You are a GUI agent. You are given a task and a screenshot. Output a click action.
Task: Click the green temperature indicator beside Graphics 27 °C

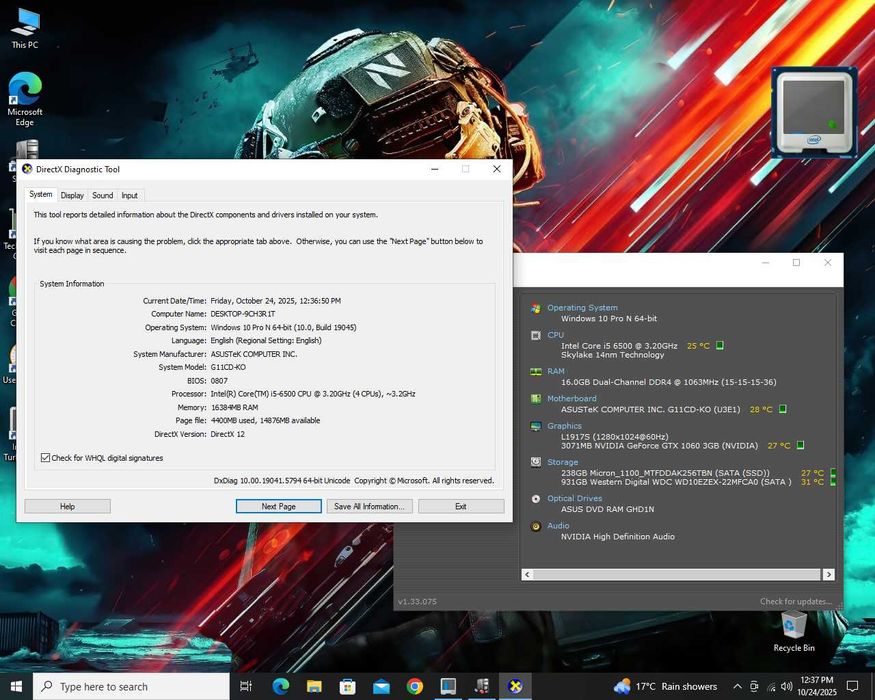(x=800, y=445)
